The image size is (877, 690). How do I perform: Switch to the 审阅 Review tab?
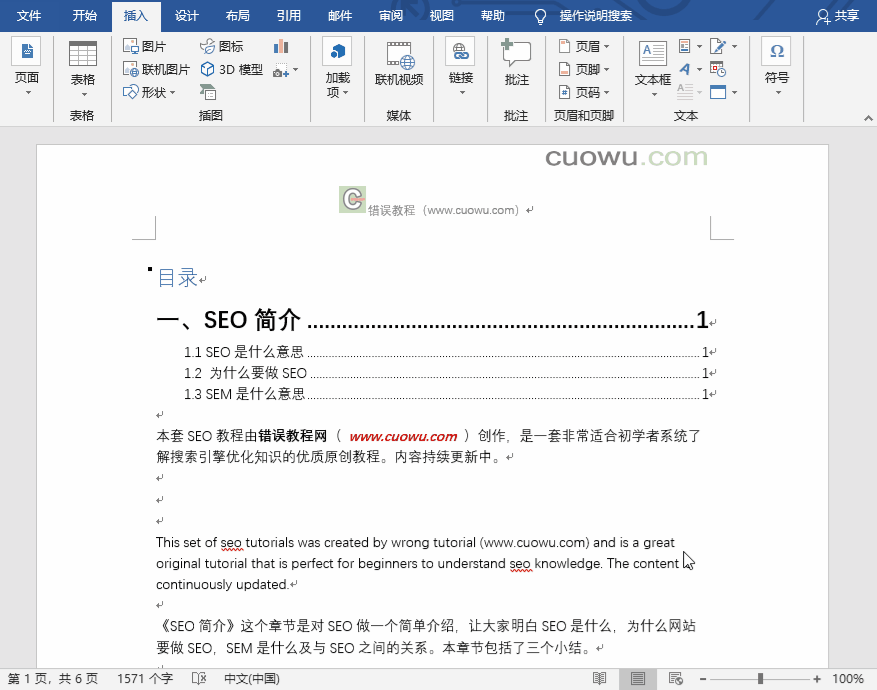point(390,16)
